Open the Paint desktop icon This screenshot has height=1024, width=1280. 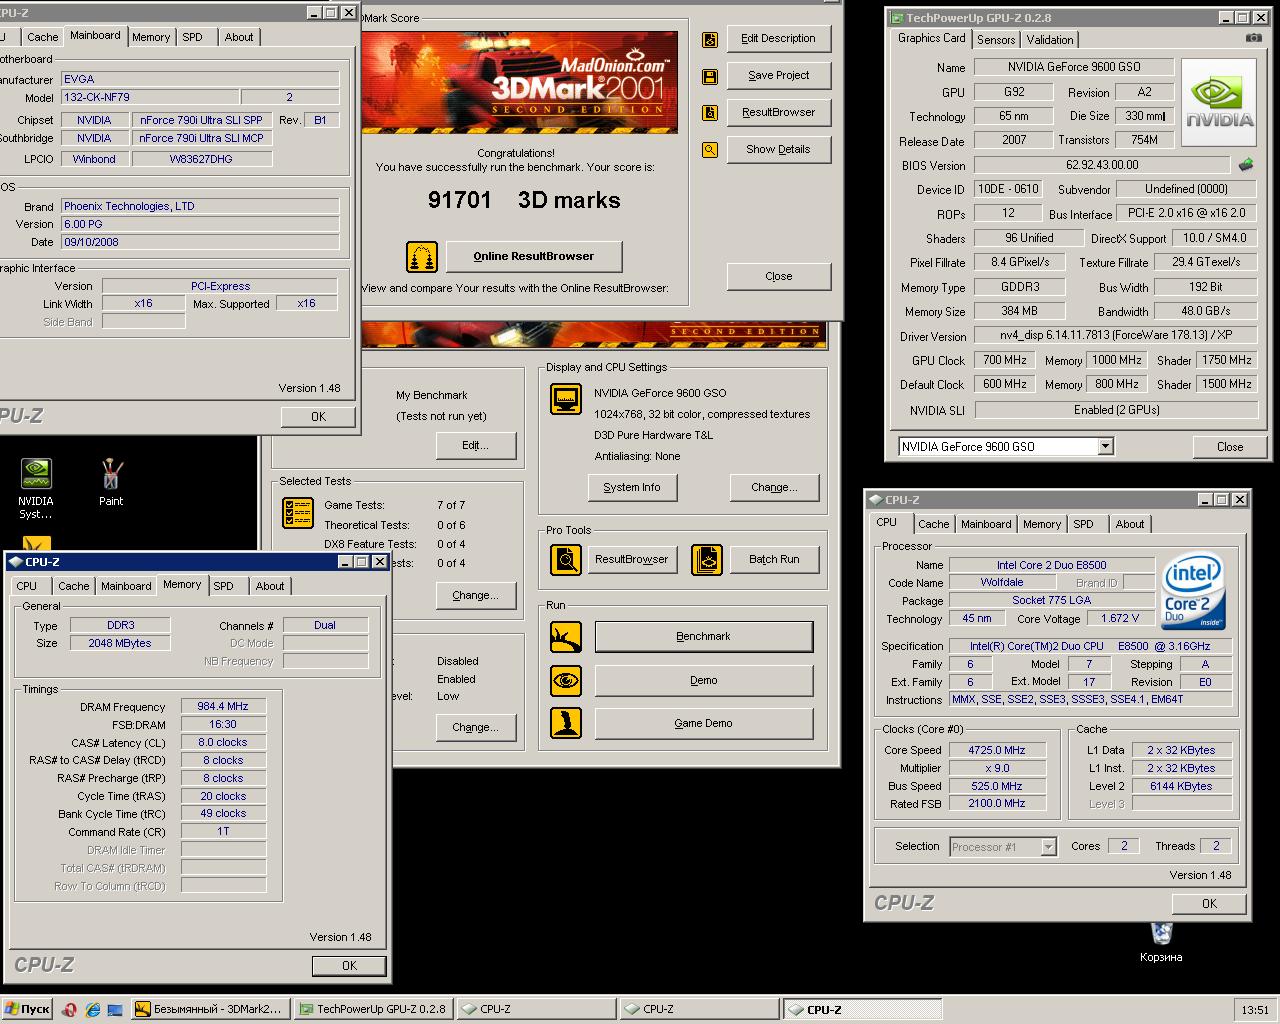[111, 483]
